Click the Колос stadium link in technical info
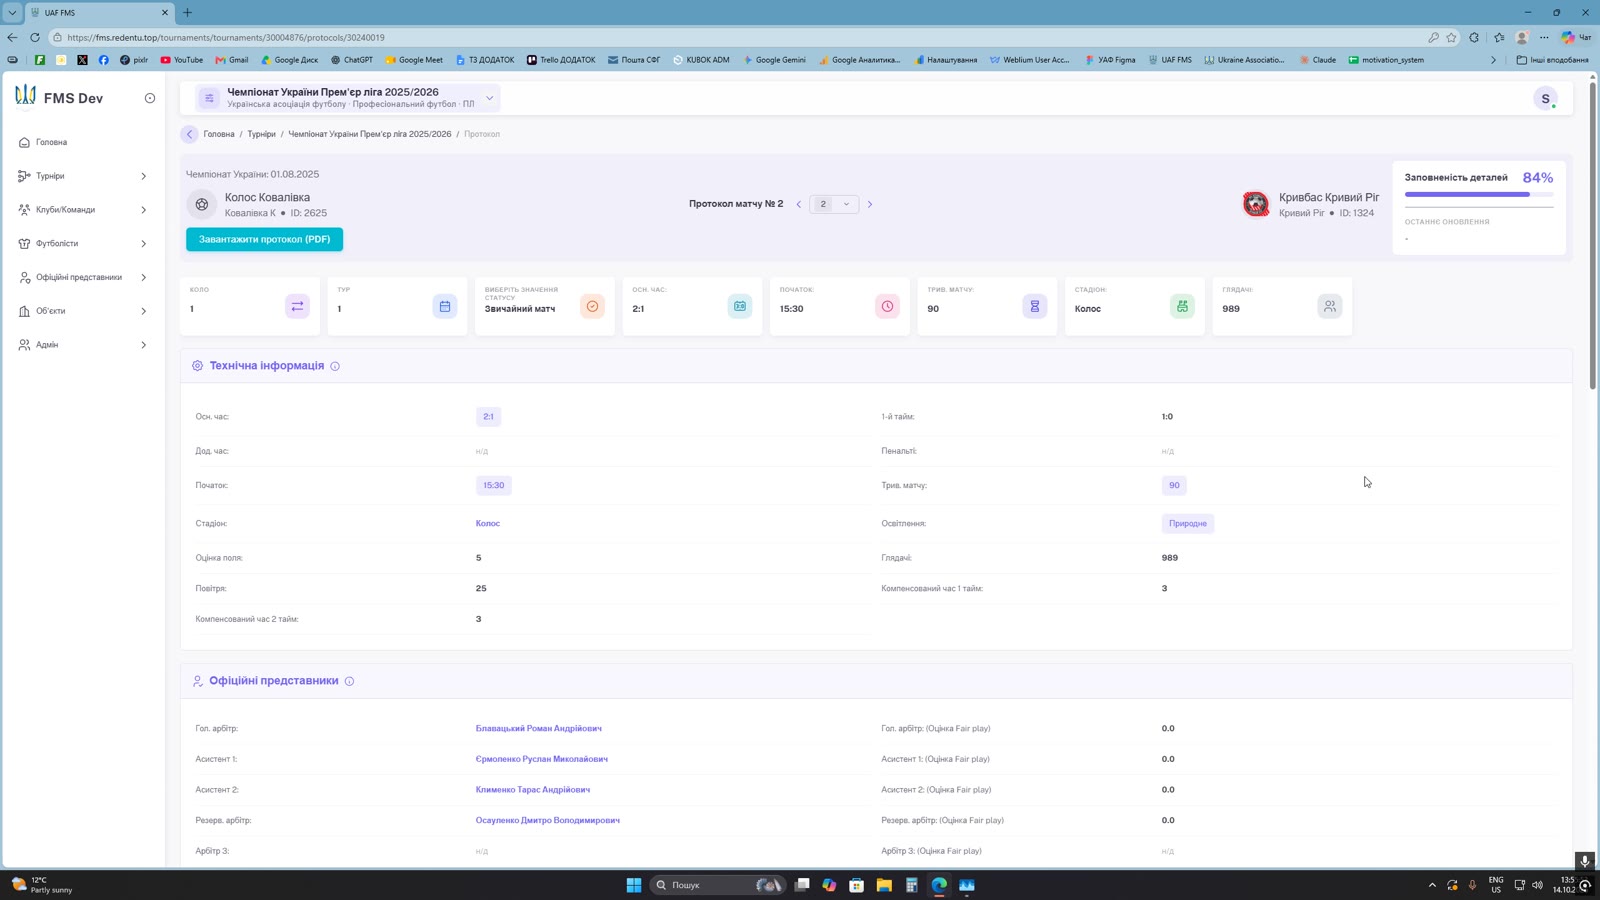The height and width of the screenshot is (900, 1600). 487,524
